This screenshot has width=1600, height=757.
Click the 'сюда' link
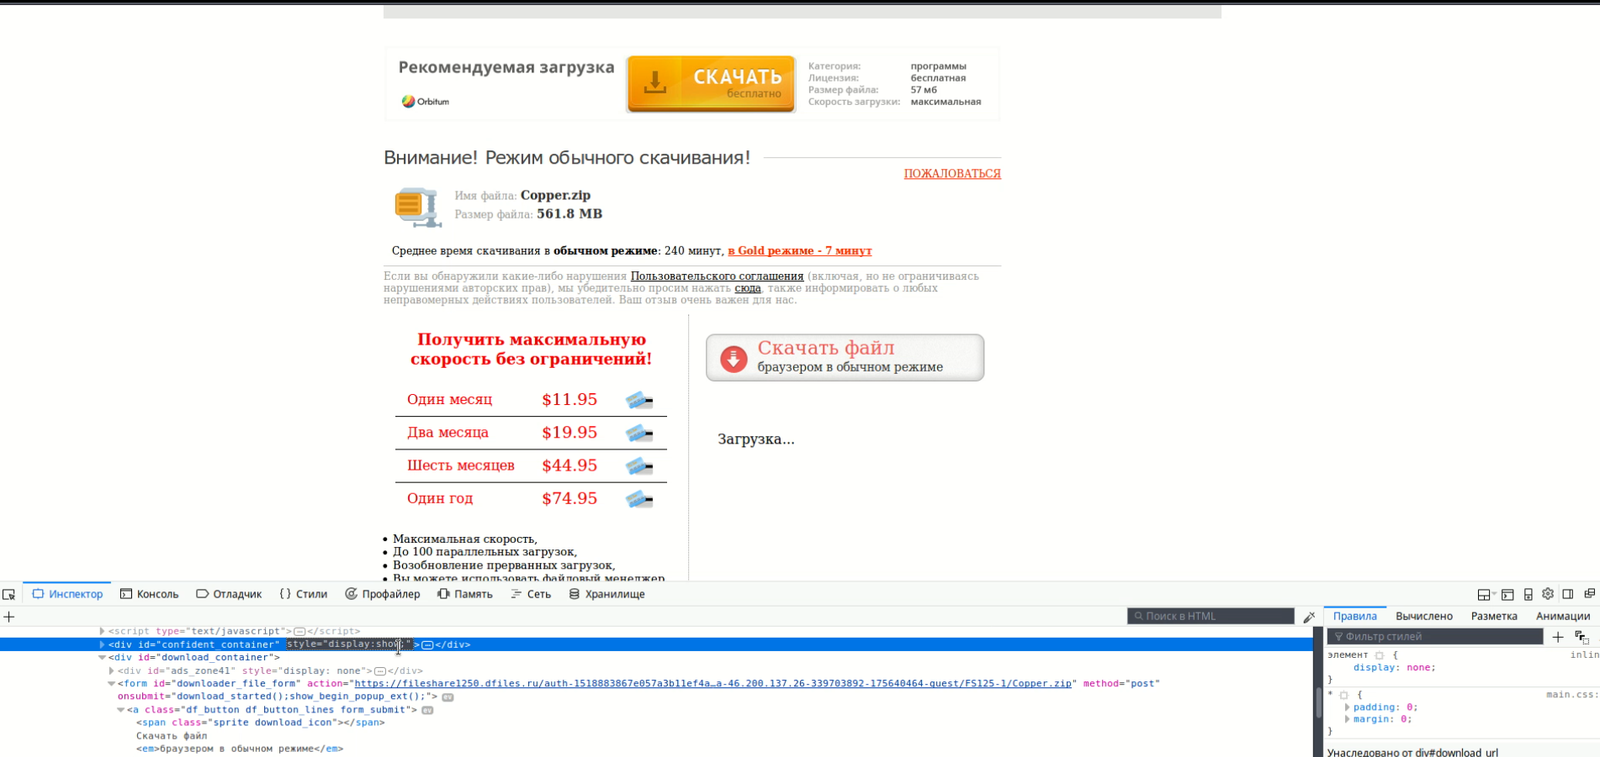click(x=748, y=288)
